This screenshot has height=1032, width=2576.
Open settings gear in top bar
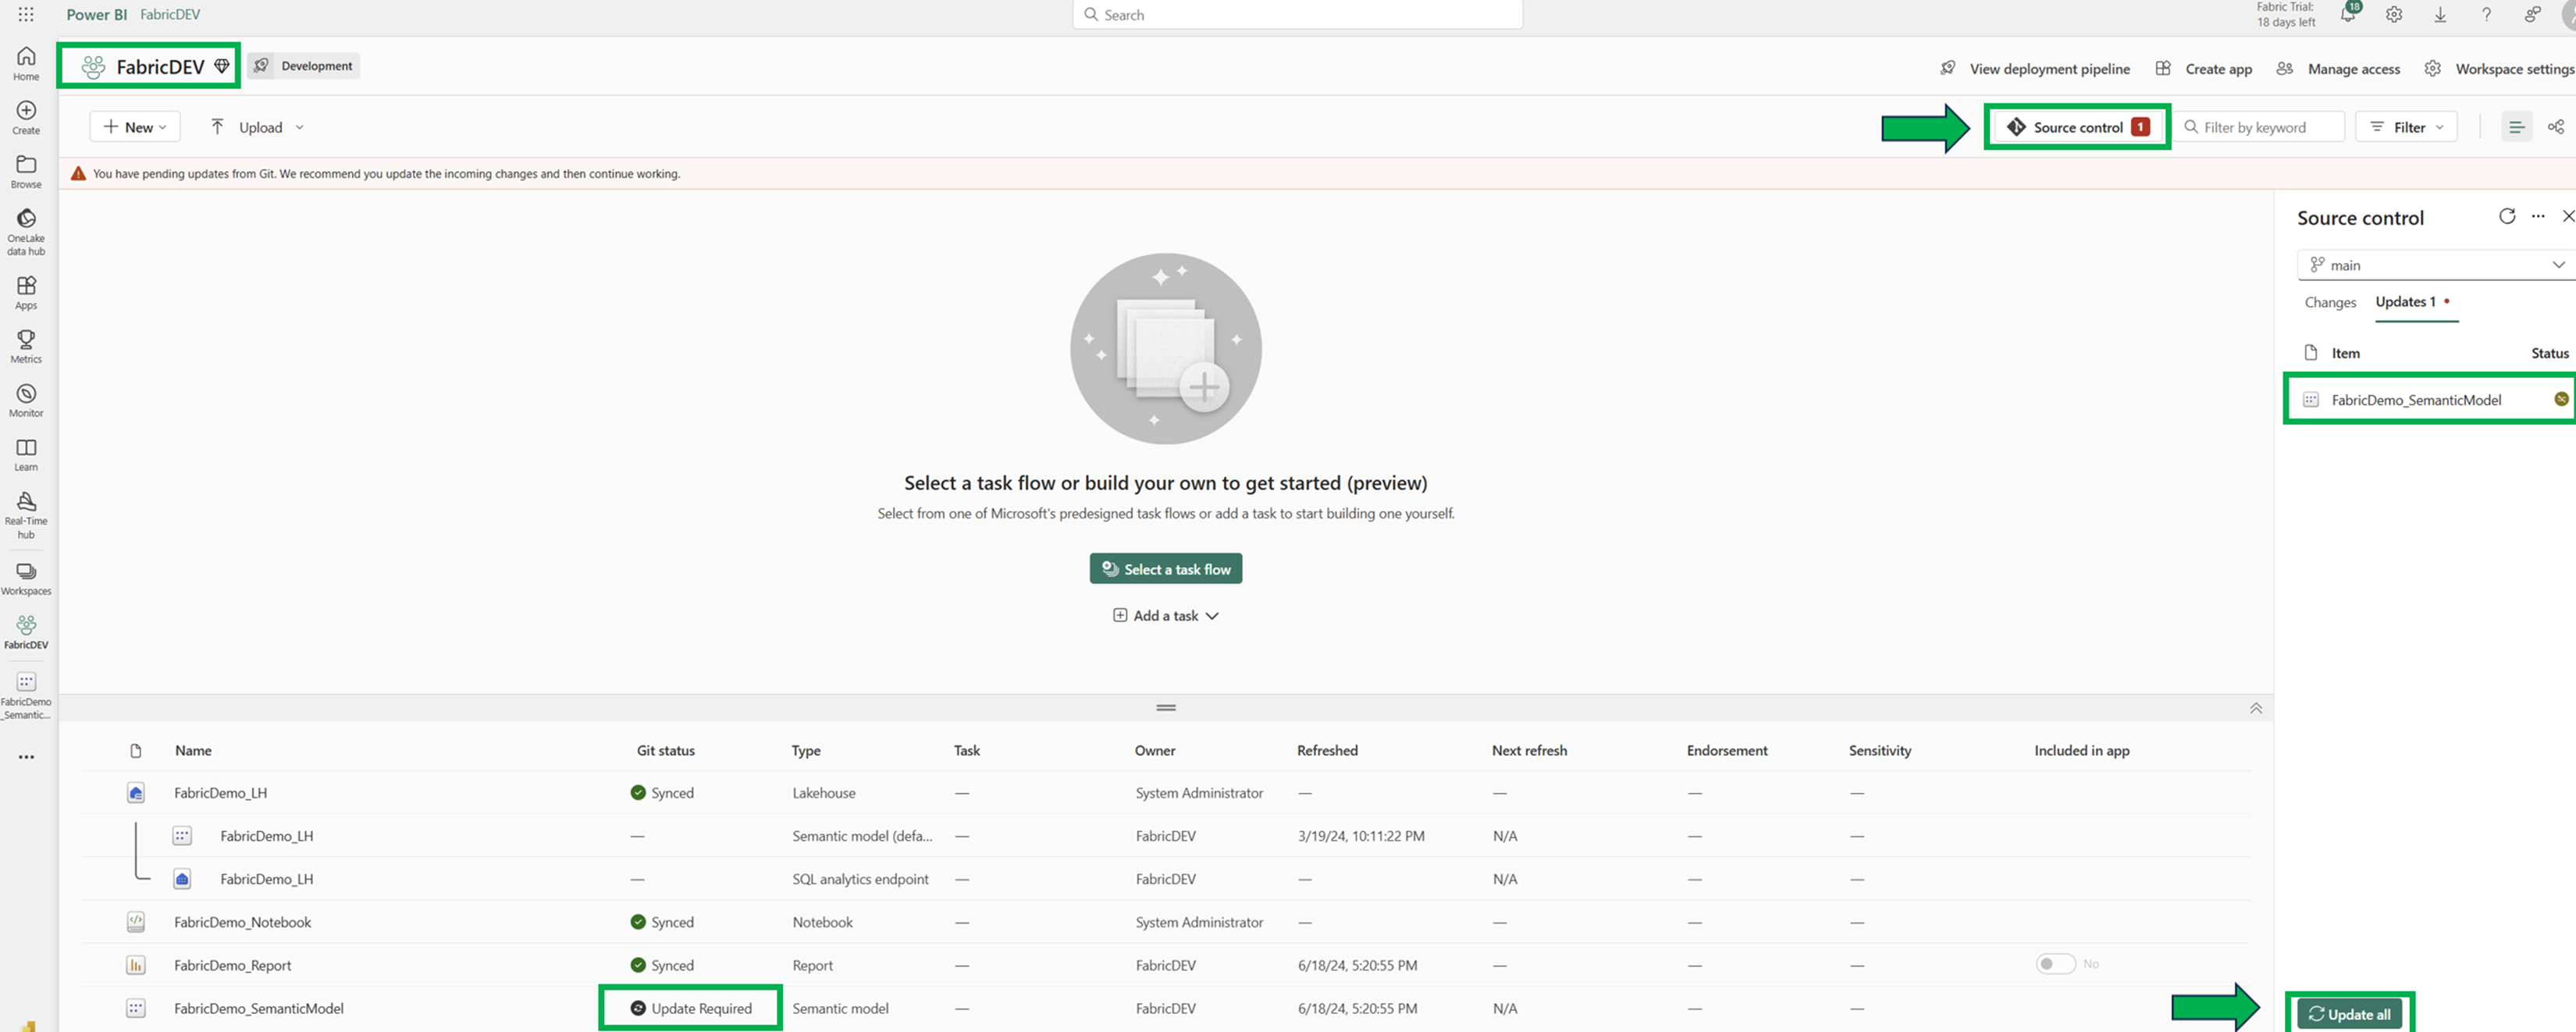click(2393, 15)
